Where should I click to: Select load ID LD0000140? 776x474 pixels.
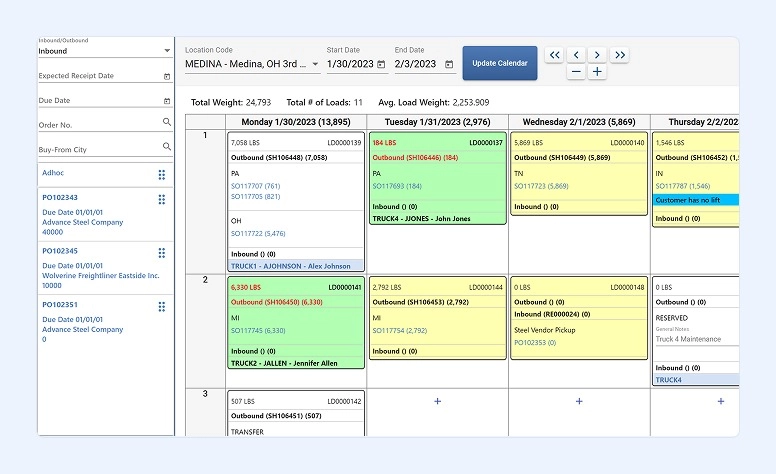[x=628, y=142]
